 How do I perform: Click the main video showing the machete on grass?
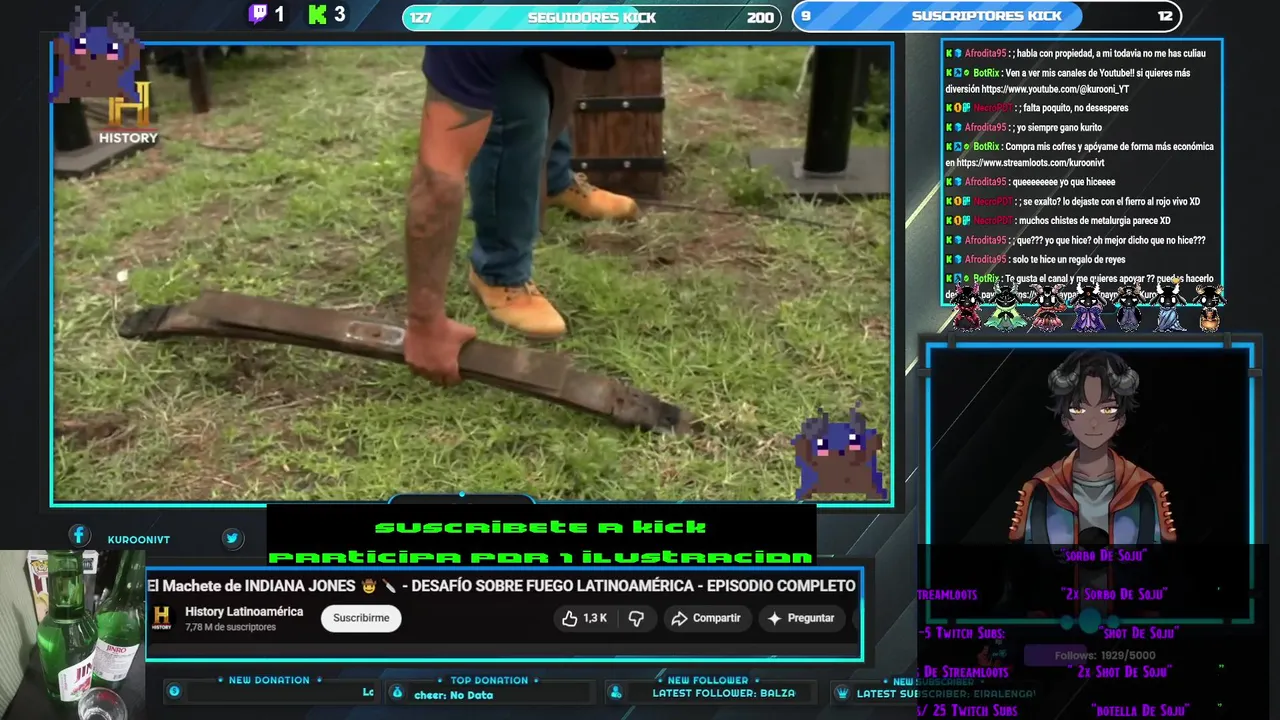coord(472,273)
